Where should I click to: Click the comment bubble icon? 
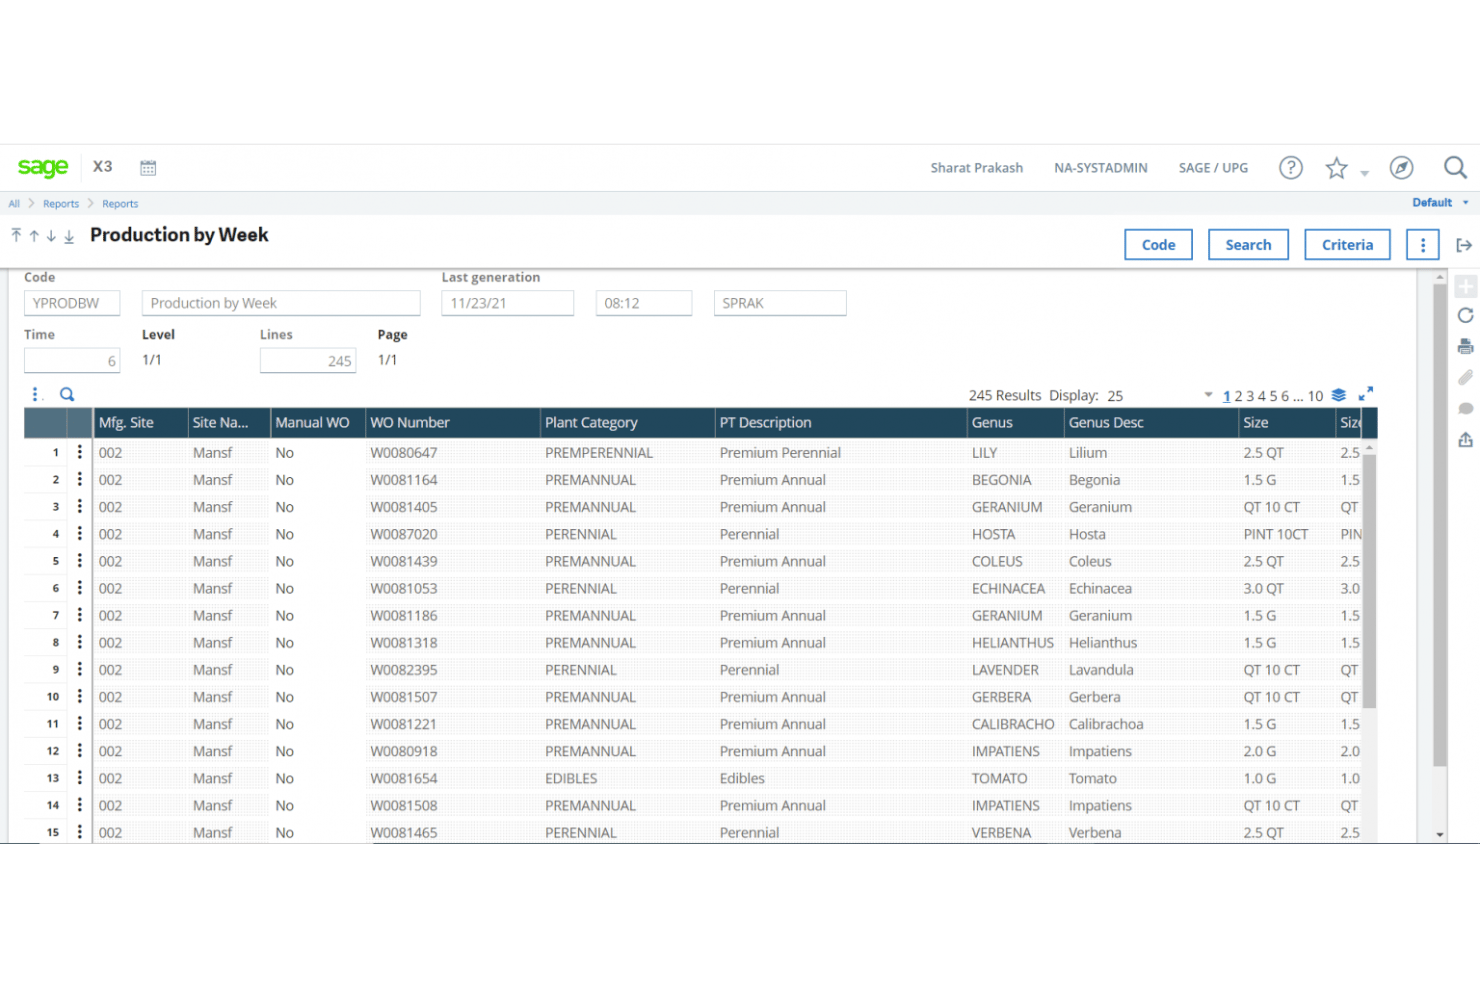tap(1465, 408)
